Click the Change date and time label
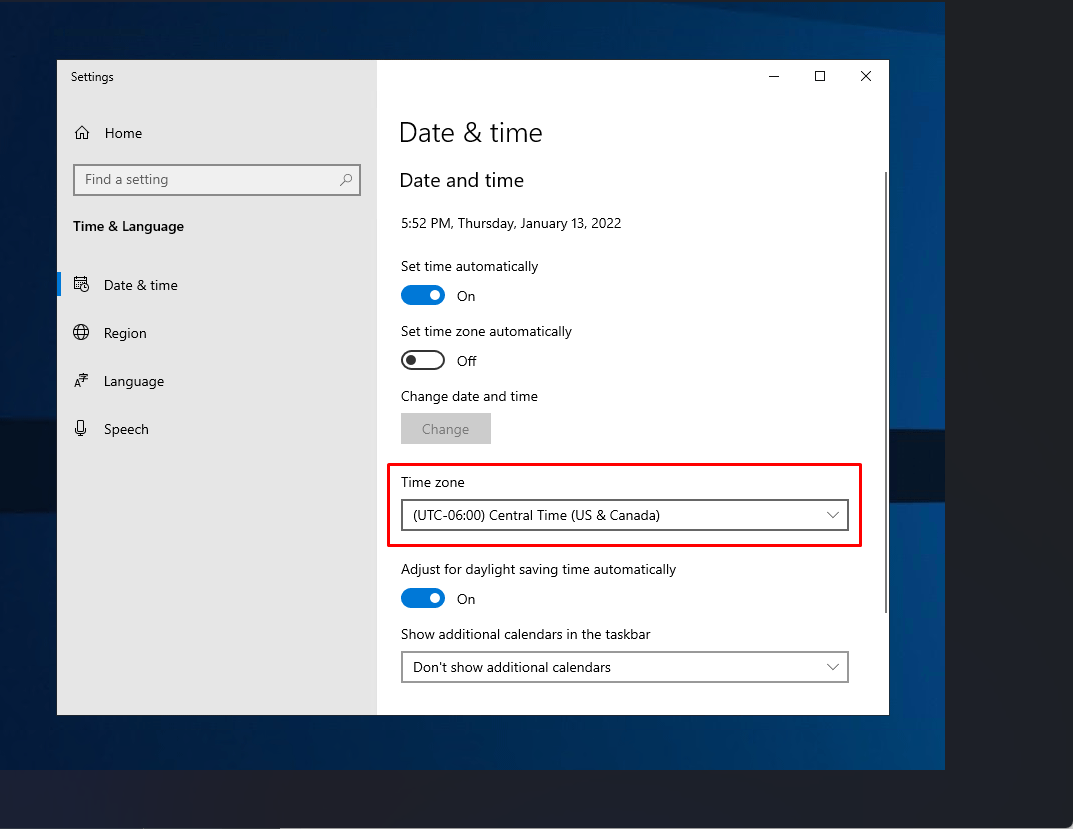 (x=469, y=396)
